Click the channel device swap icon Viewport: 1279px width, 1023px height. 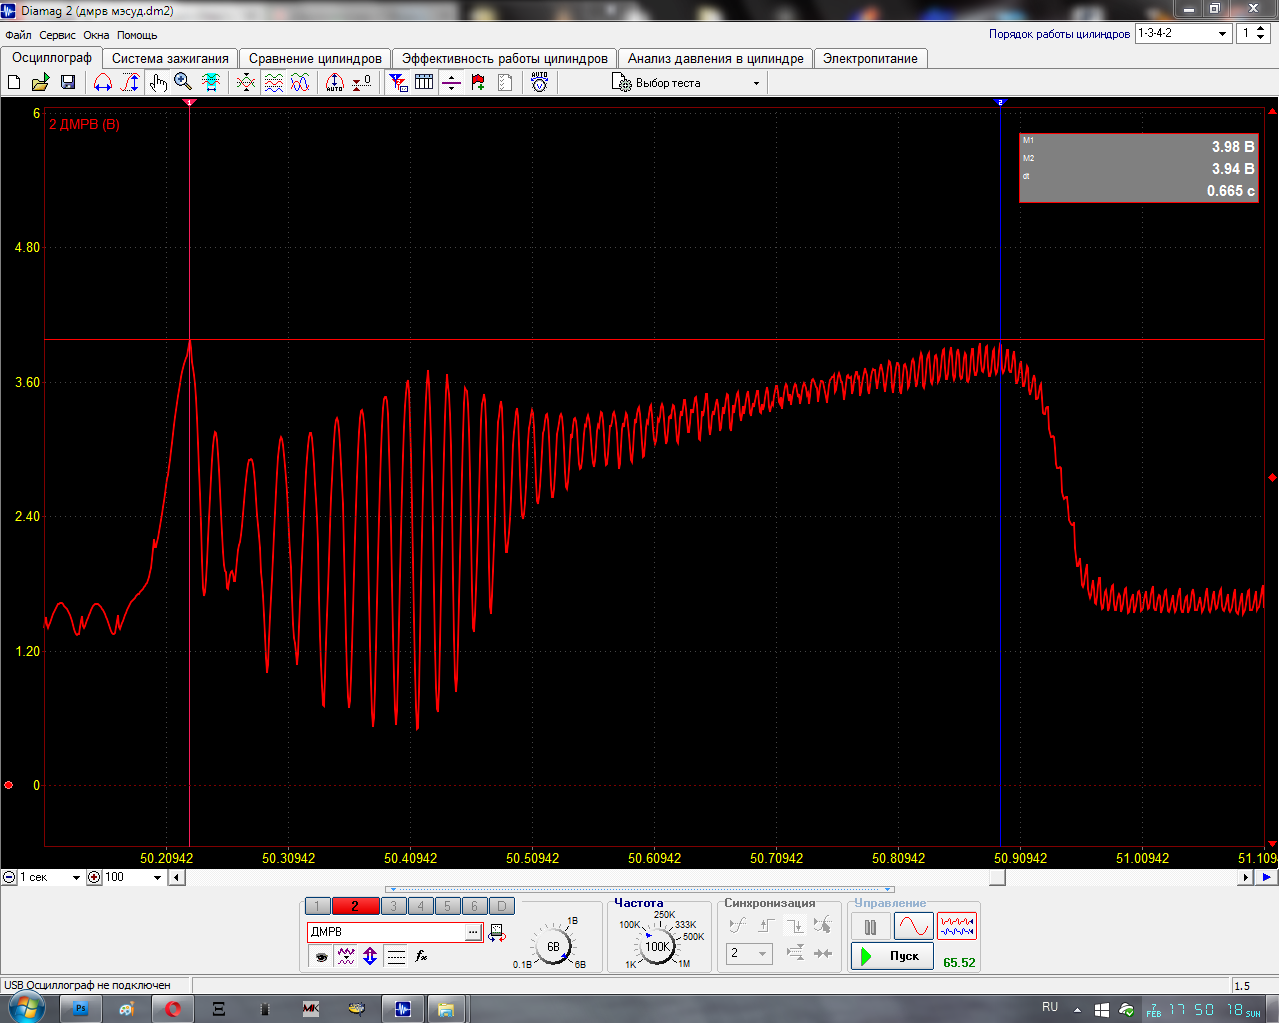click(497, 933)
